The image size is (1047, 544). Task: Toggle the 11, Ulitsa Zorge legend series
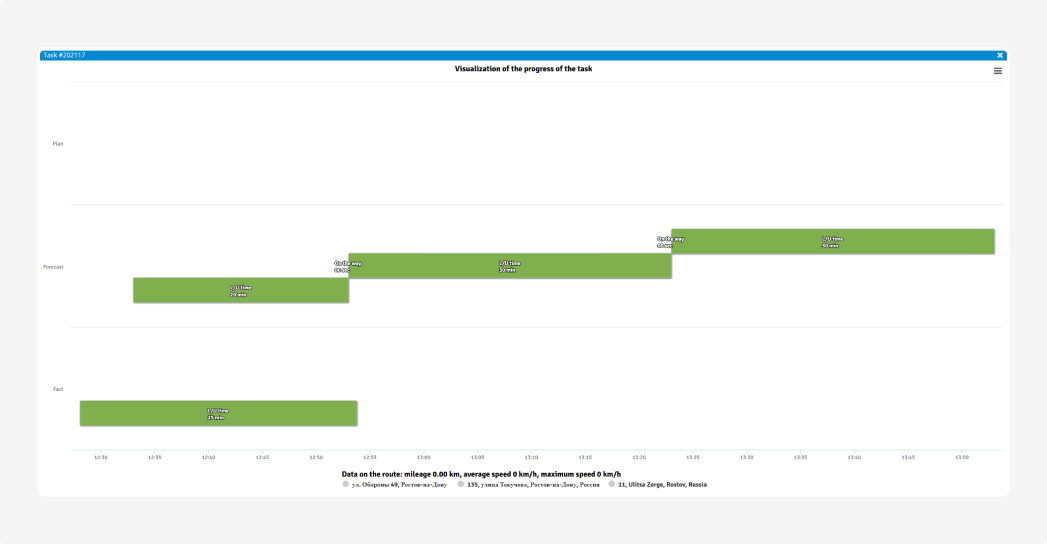661,484
